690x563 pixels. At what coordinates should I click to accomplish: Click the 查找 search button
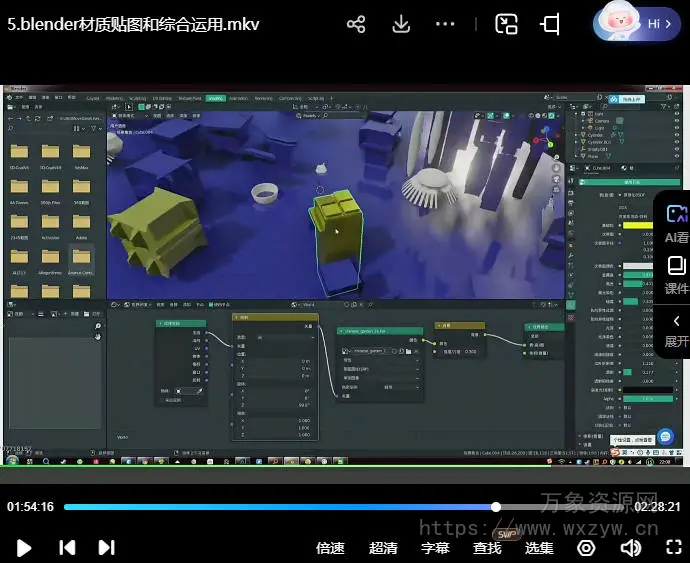click(487, 547)
